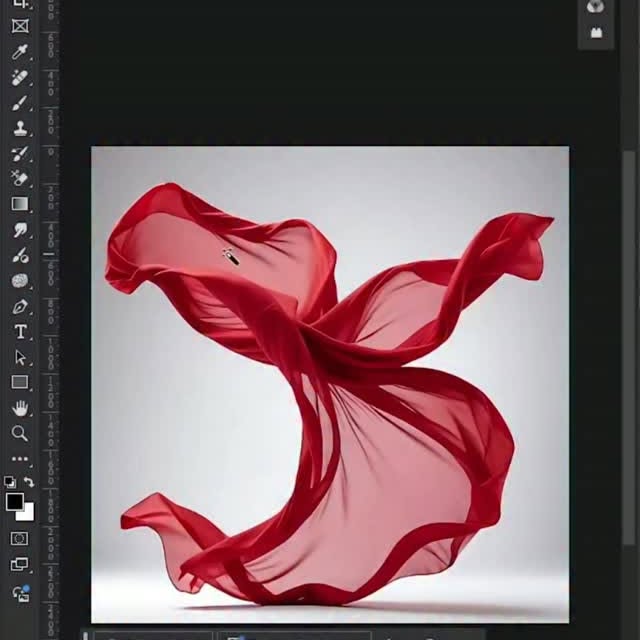Click the red fabric image on canvas

point(330,384)
